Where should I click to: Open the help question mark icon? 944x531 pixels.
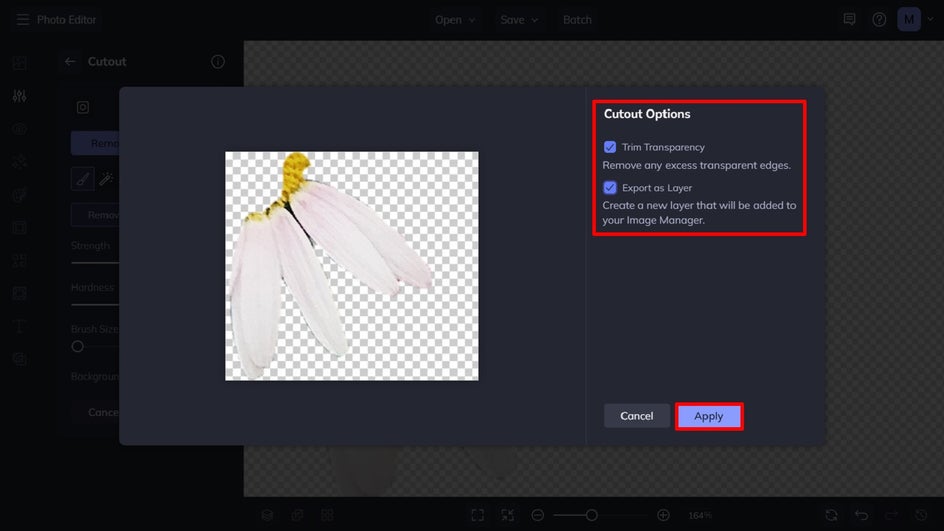879,20
